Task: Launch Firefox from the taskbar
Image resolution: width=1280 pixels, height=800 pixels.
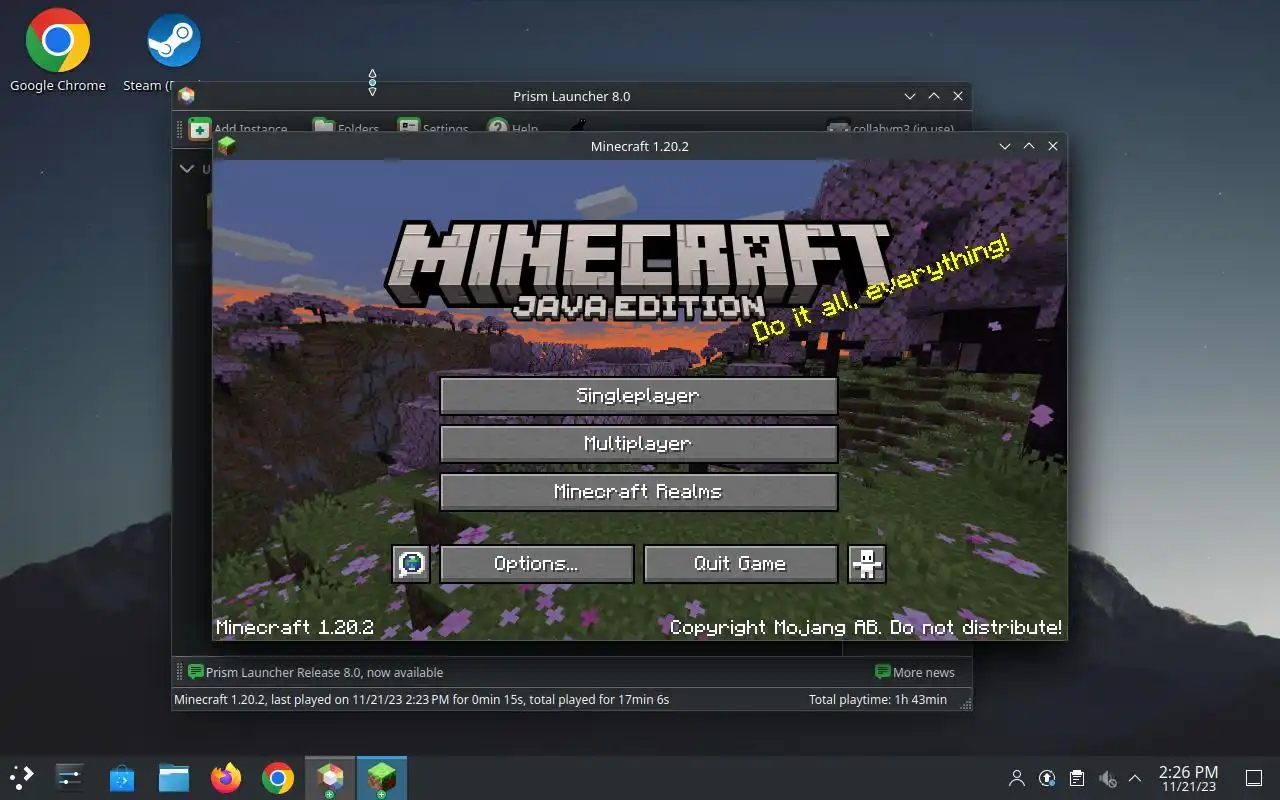Action: point(226,778)
